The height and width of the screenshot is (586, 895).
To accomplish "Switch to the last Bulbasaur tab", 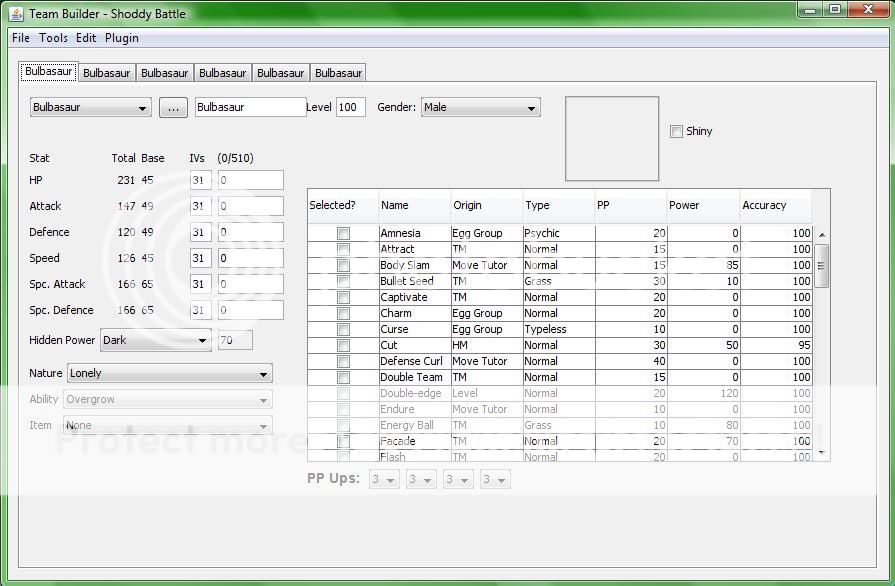I will point(338,73).
